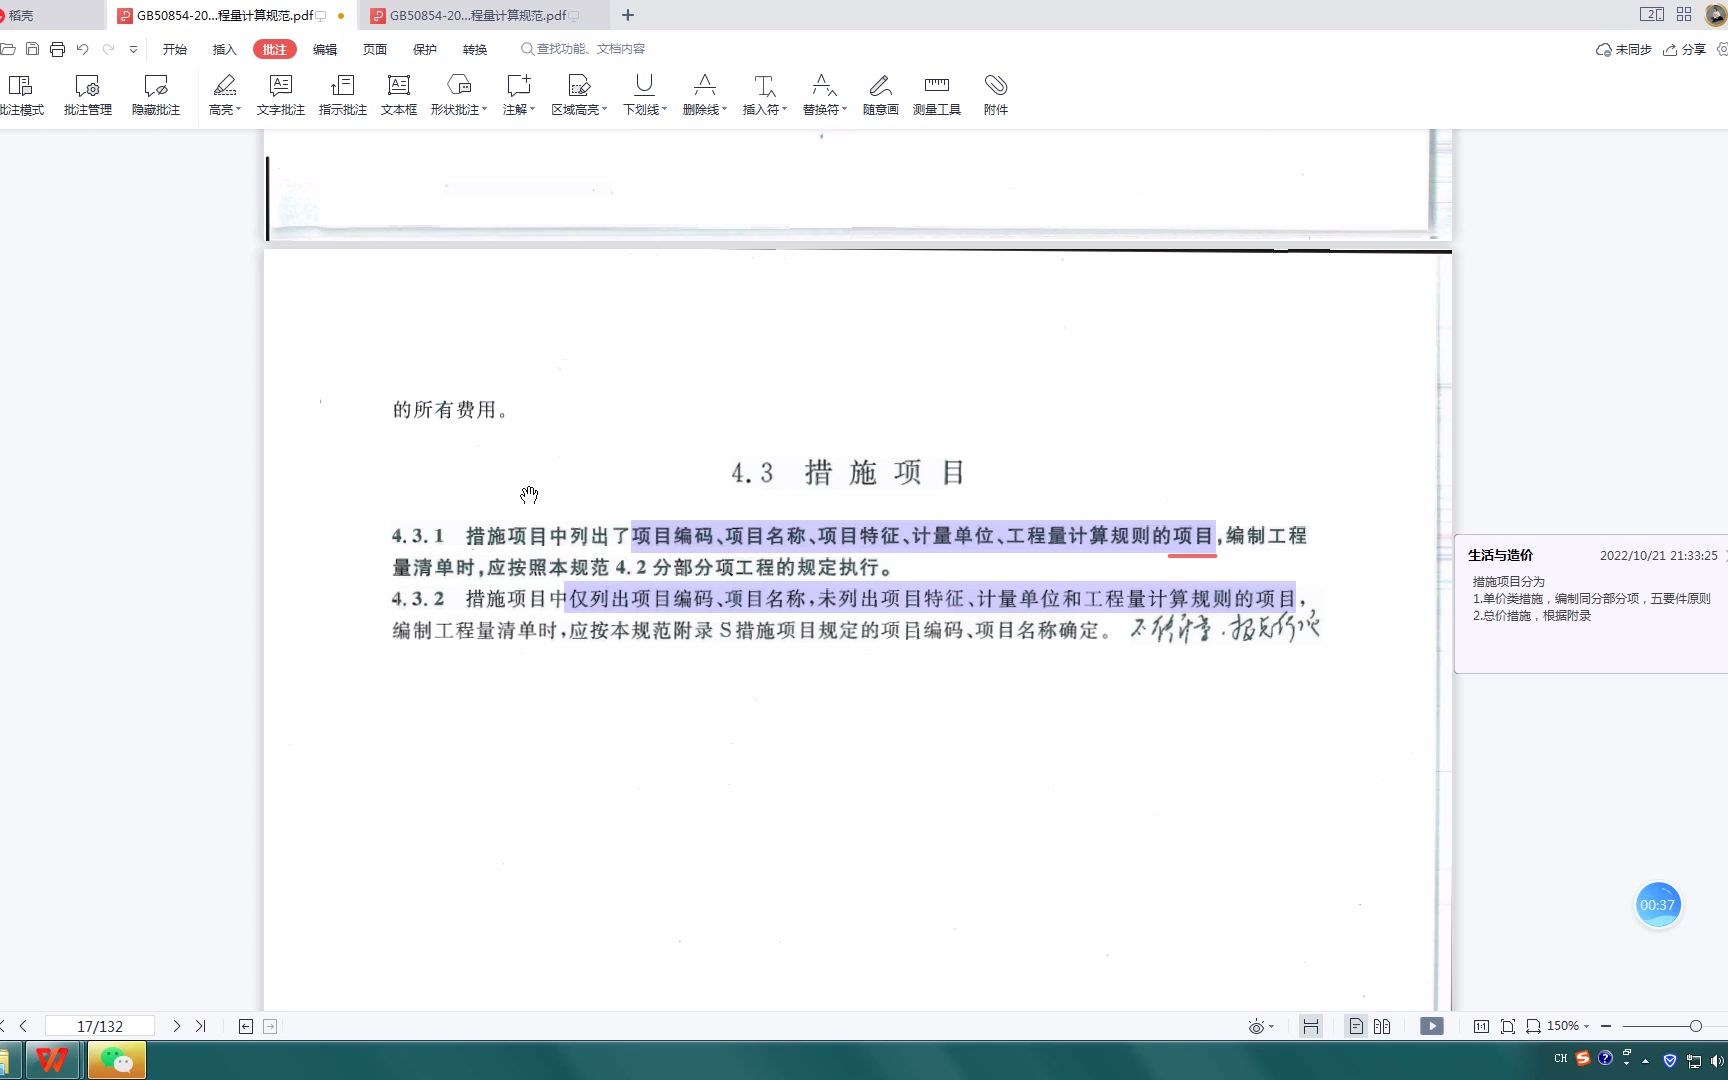Viewport: 1728px width, 1080px height.
Task: Click the 未同步 cloud sync button
Action: 1624,49
